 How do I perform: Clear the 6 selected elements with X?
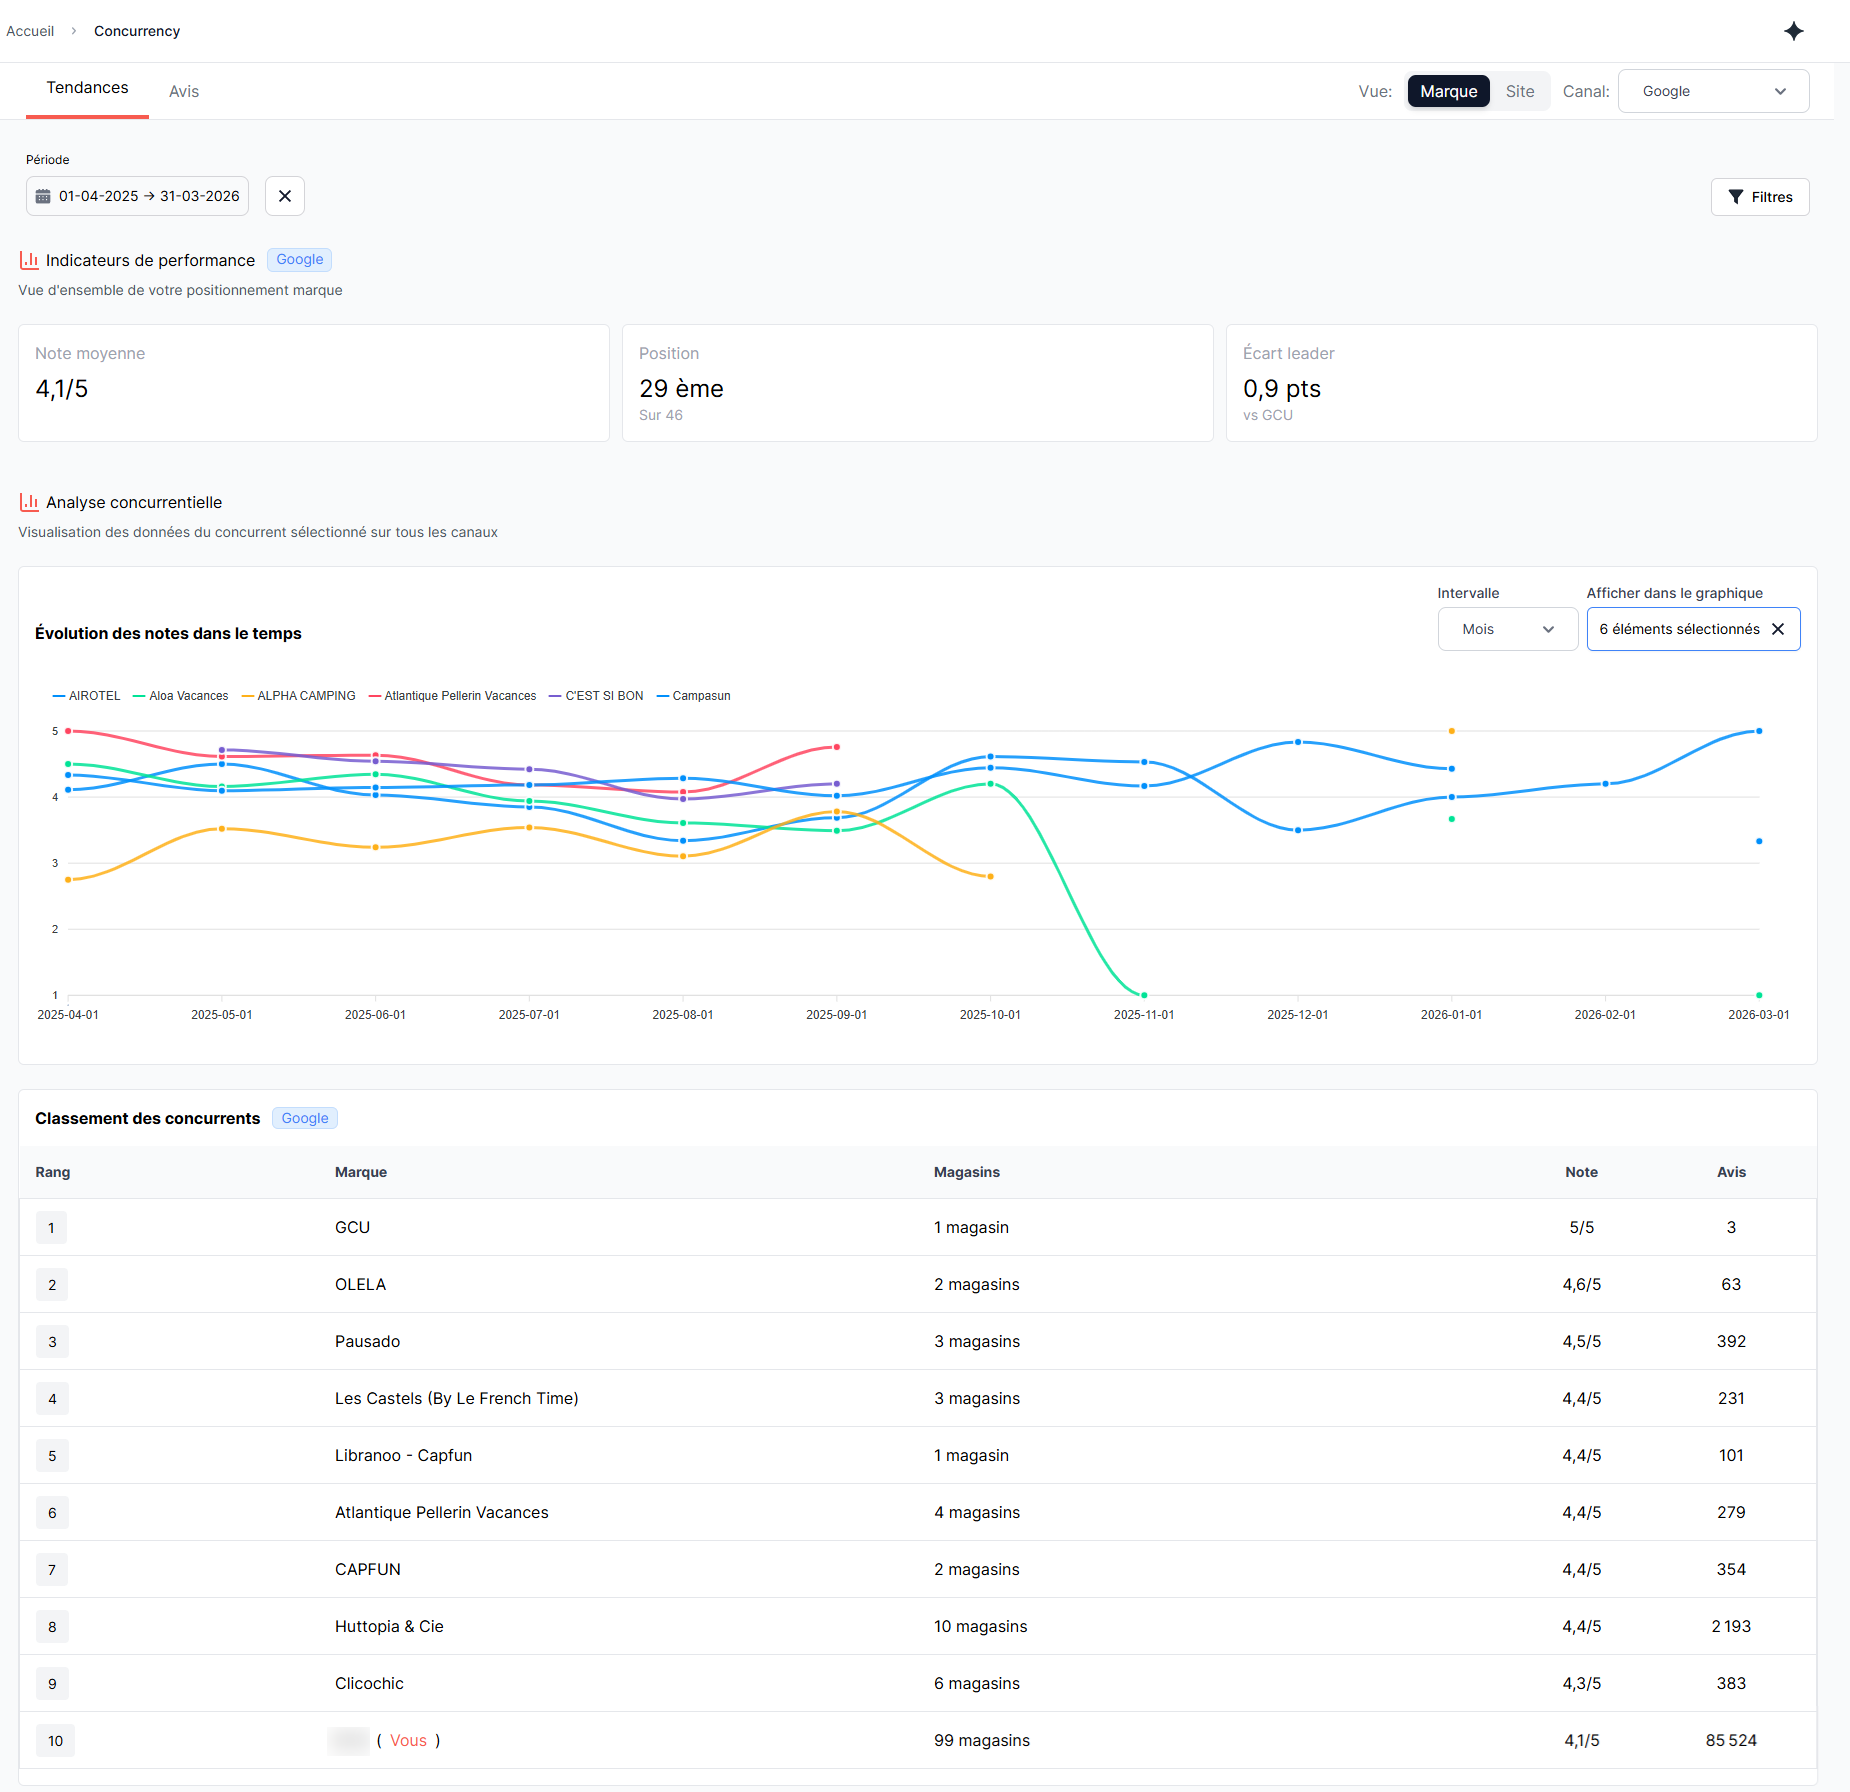coord(1778,629)
